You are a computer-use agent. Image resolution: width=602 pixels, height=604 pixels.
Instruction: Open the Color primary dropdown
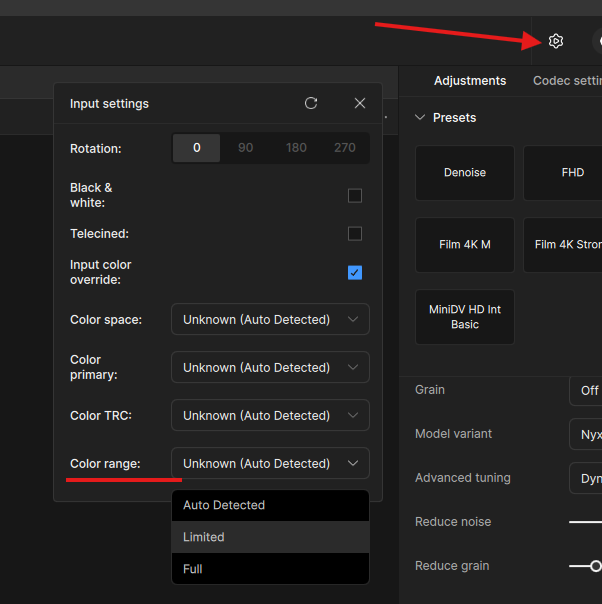coord(270,368)
